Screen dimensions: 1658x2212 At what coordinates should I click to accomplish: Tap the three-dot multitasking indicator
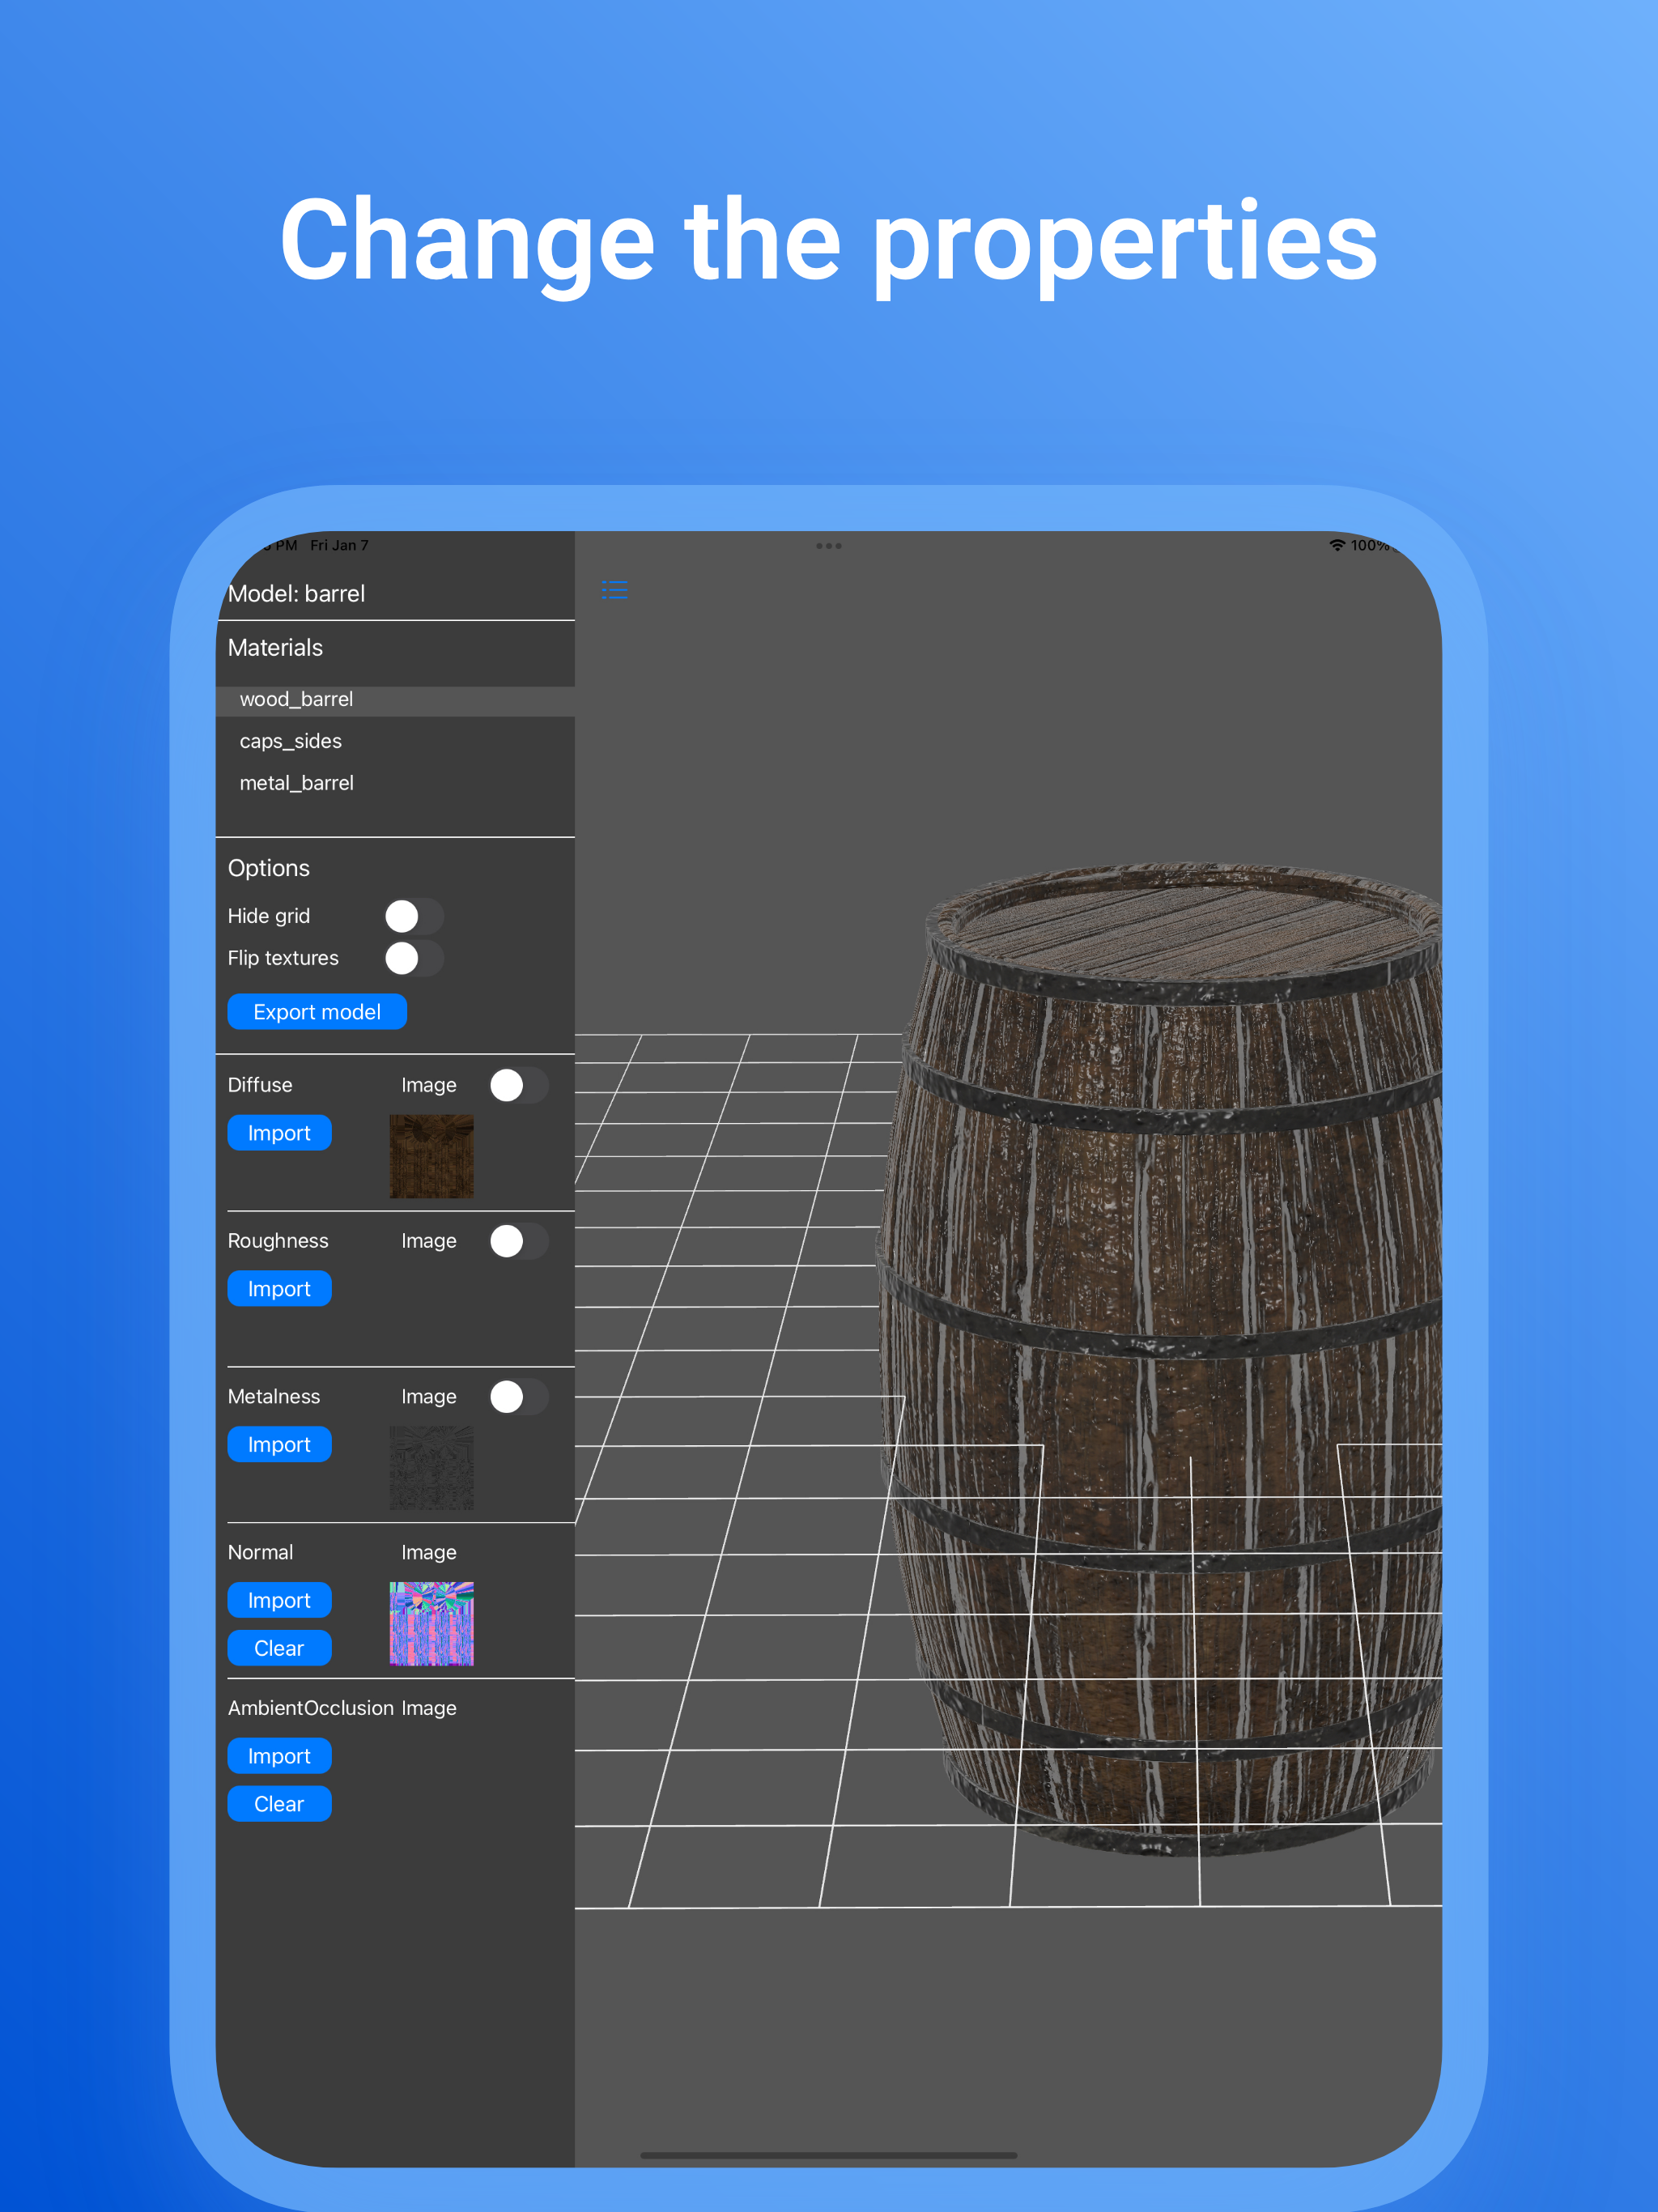828,546
